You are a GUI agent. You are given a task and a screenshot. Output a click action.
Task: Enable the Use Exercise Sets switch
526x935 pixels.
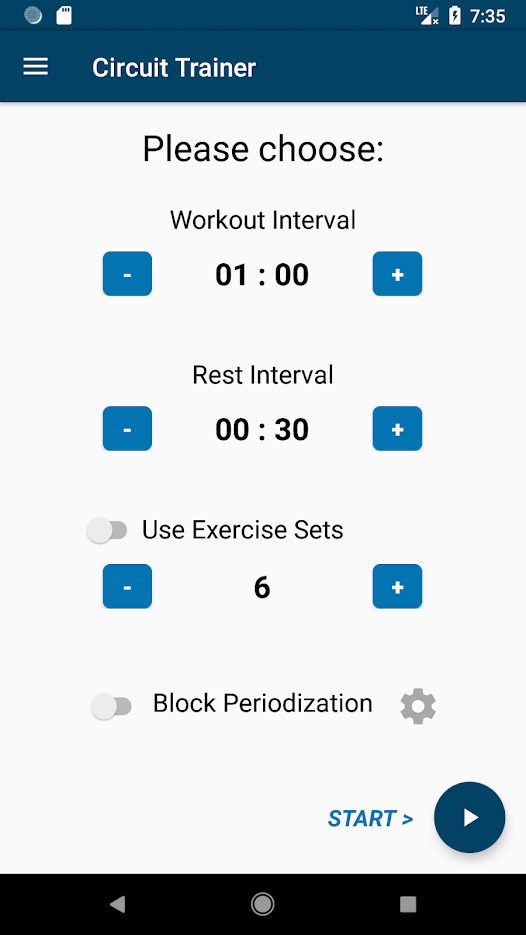coord(107,530)
